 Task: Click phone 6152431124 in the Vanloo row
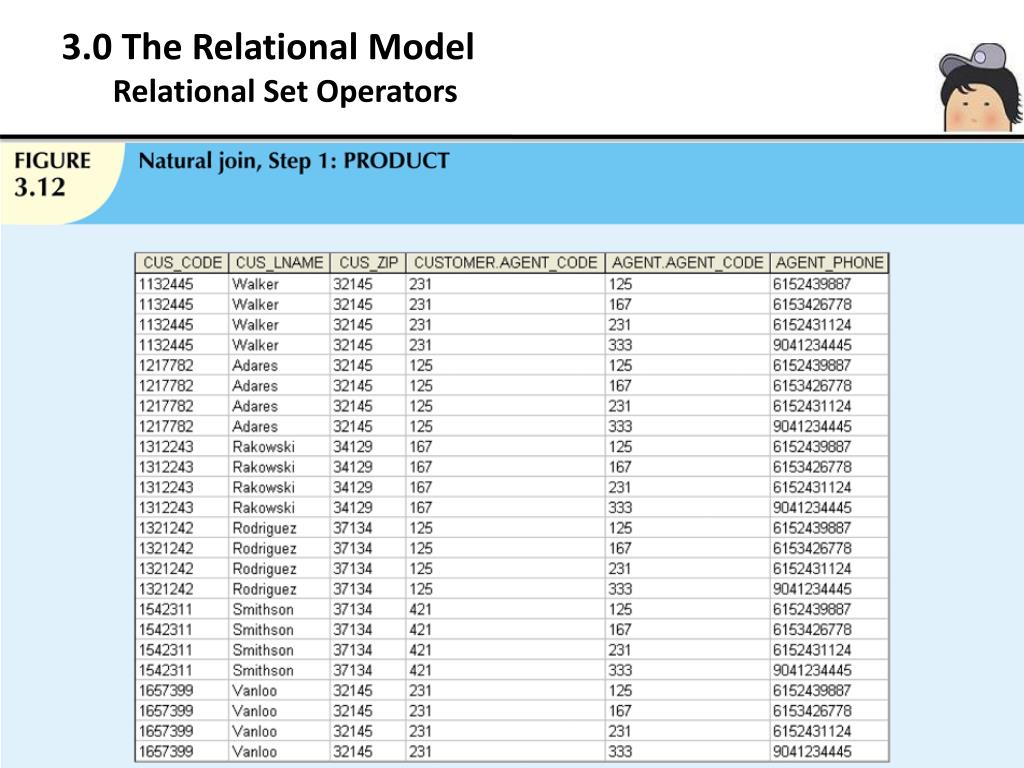(x=812, y=731)
